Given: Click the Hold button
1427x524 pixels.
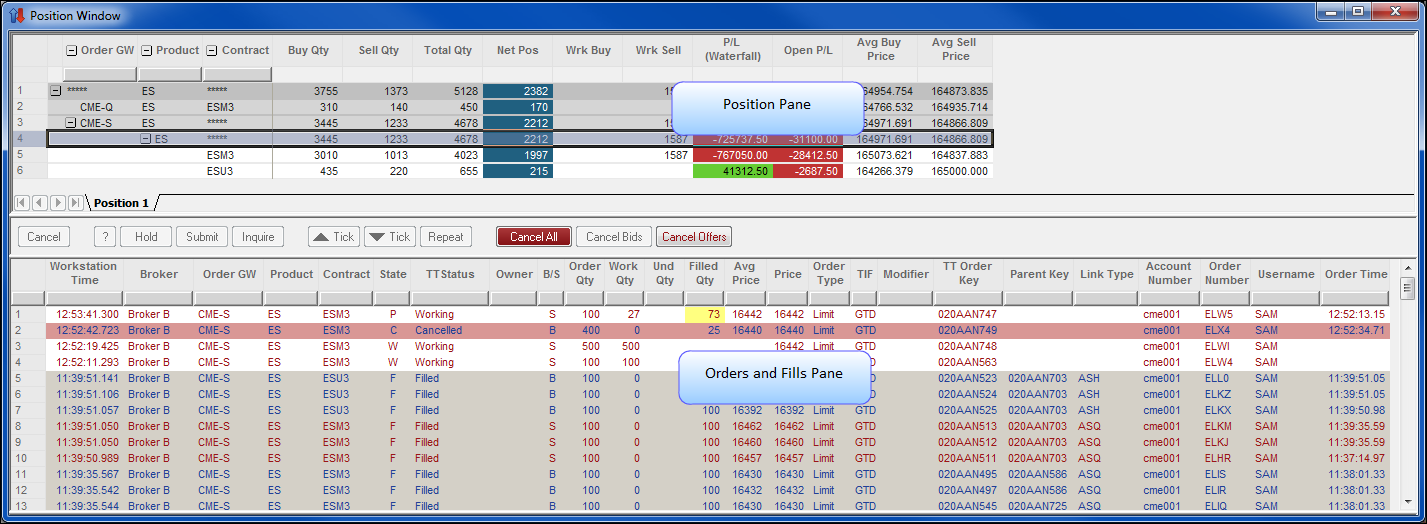Looking at the screenshot, I should point(146,237).
